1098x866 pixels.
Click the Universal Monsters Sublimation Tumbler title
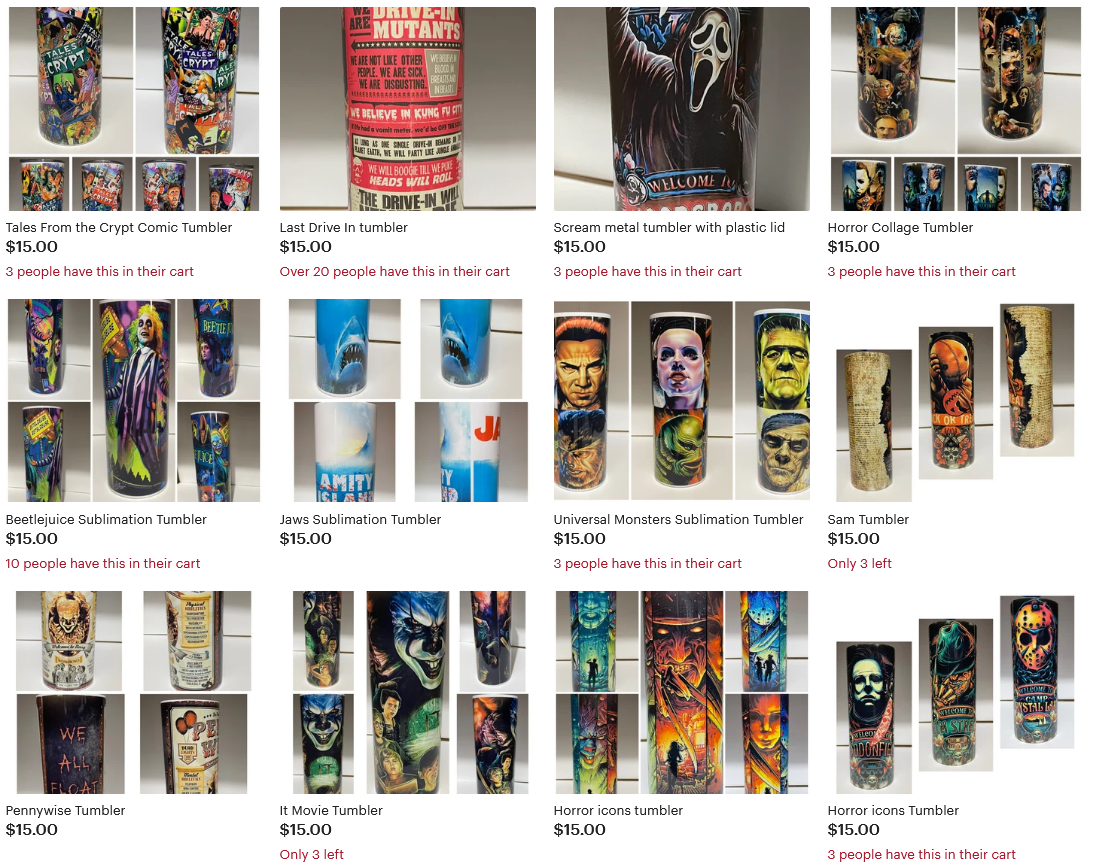678,519
